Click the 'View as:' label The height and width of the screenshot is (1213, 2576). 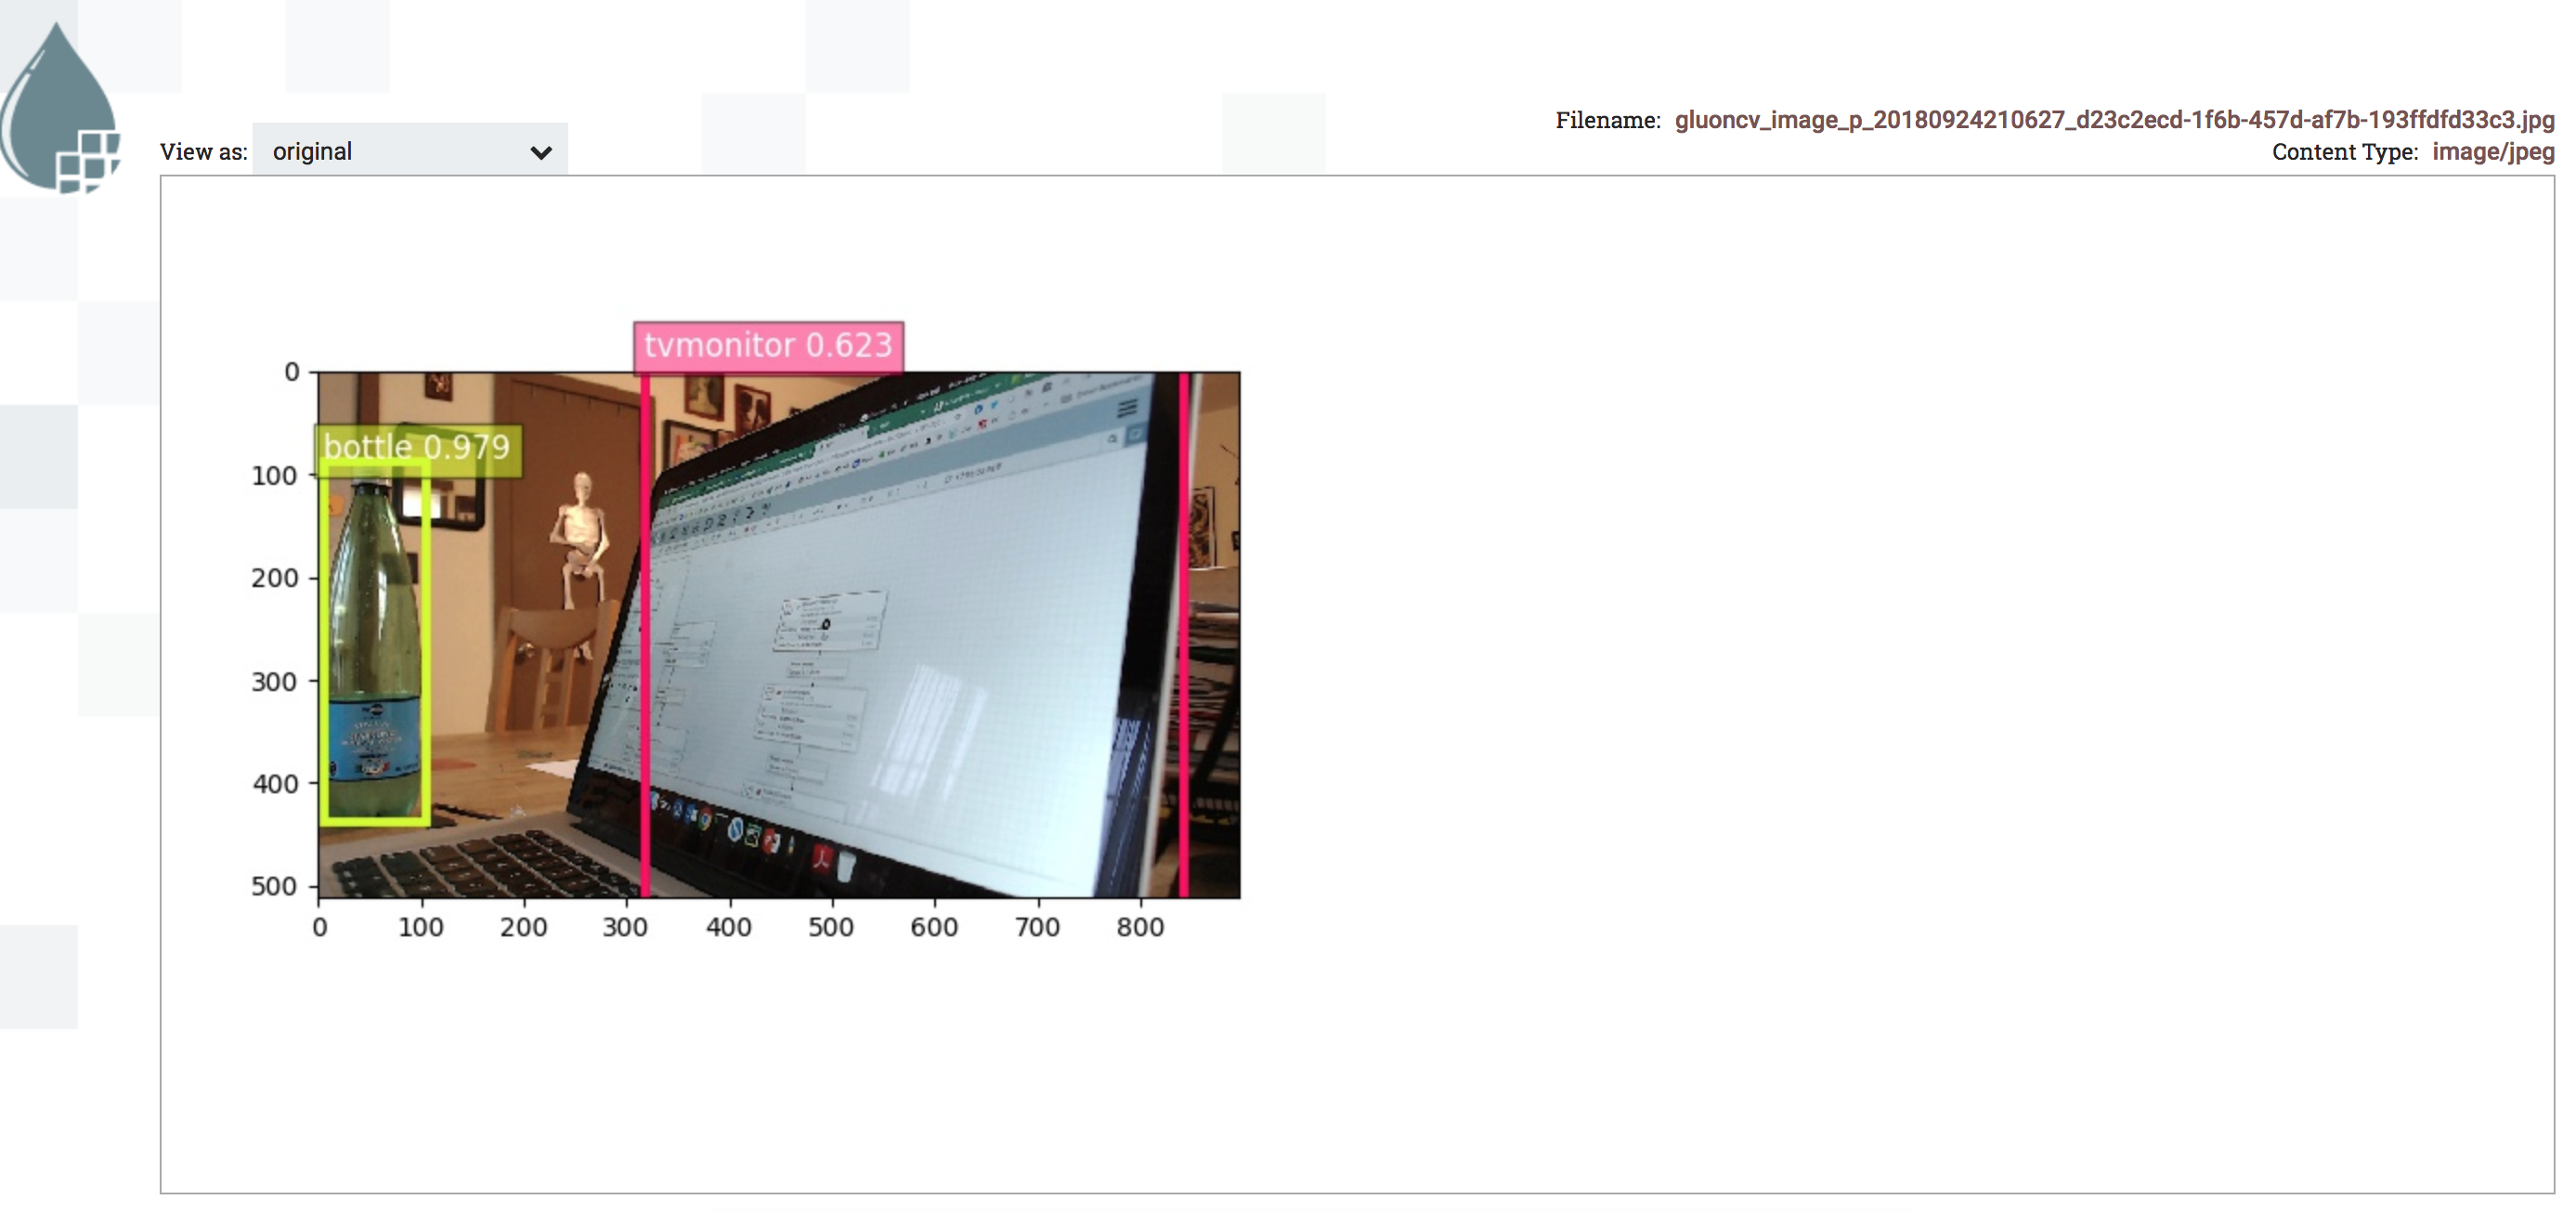(x=203, y=152)
